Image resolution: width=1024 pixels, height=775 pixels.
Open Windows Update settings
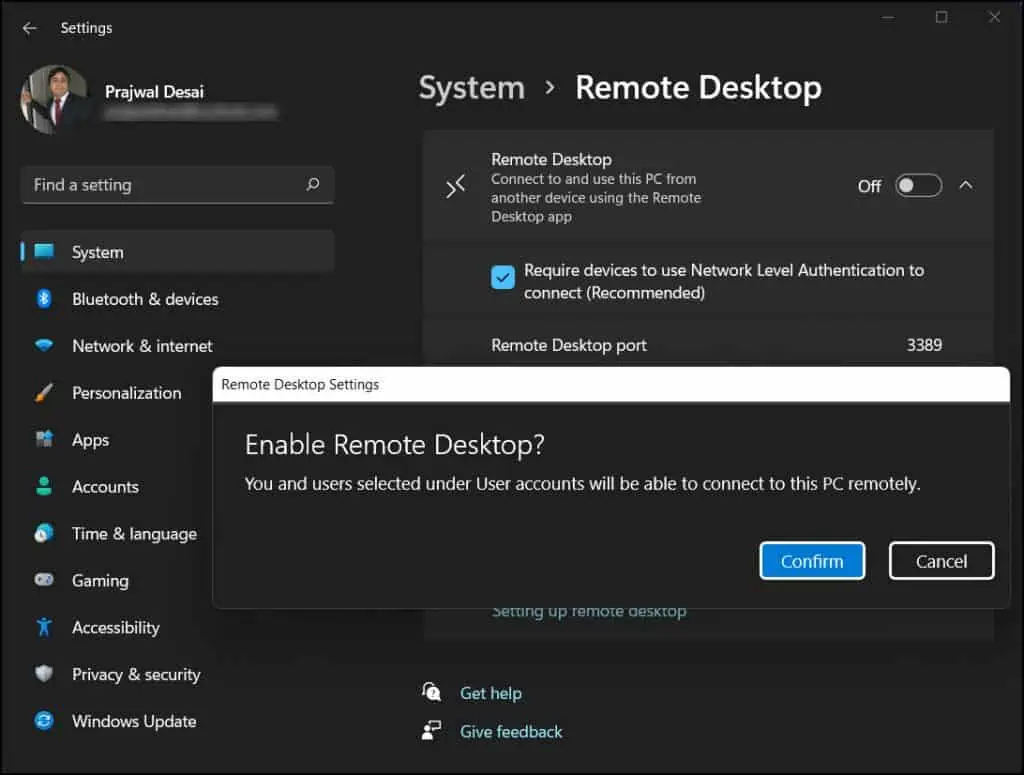point(134,721)
